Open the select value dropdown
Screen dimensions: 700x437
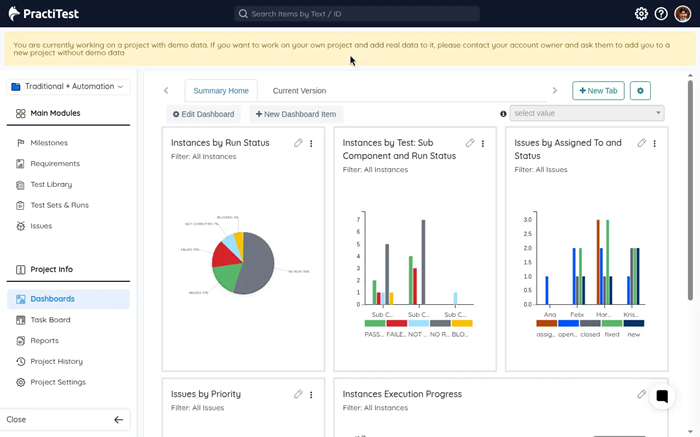coord(587,113)
